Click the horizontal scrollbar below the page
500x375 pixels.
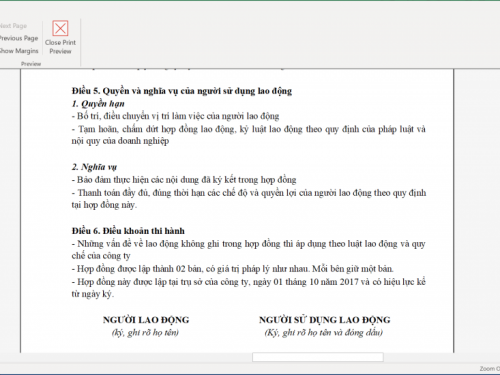click(x=318, y=357)
